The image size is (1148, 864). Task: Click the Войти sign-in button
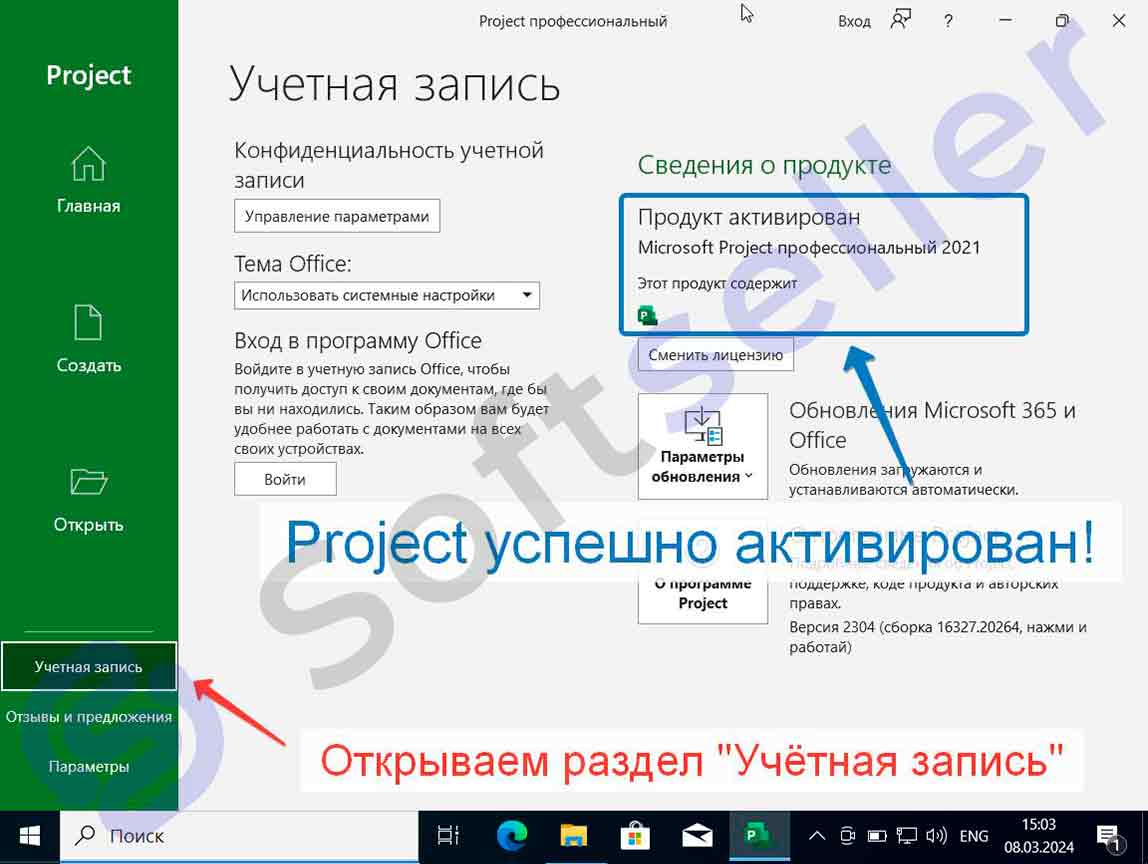pos(285,479)
